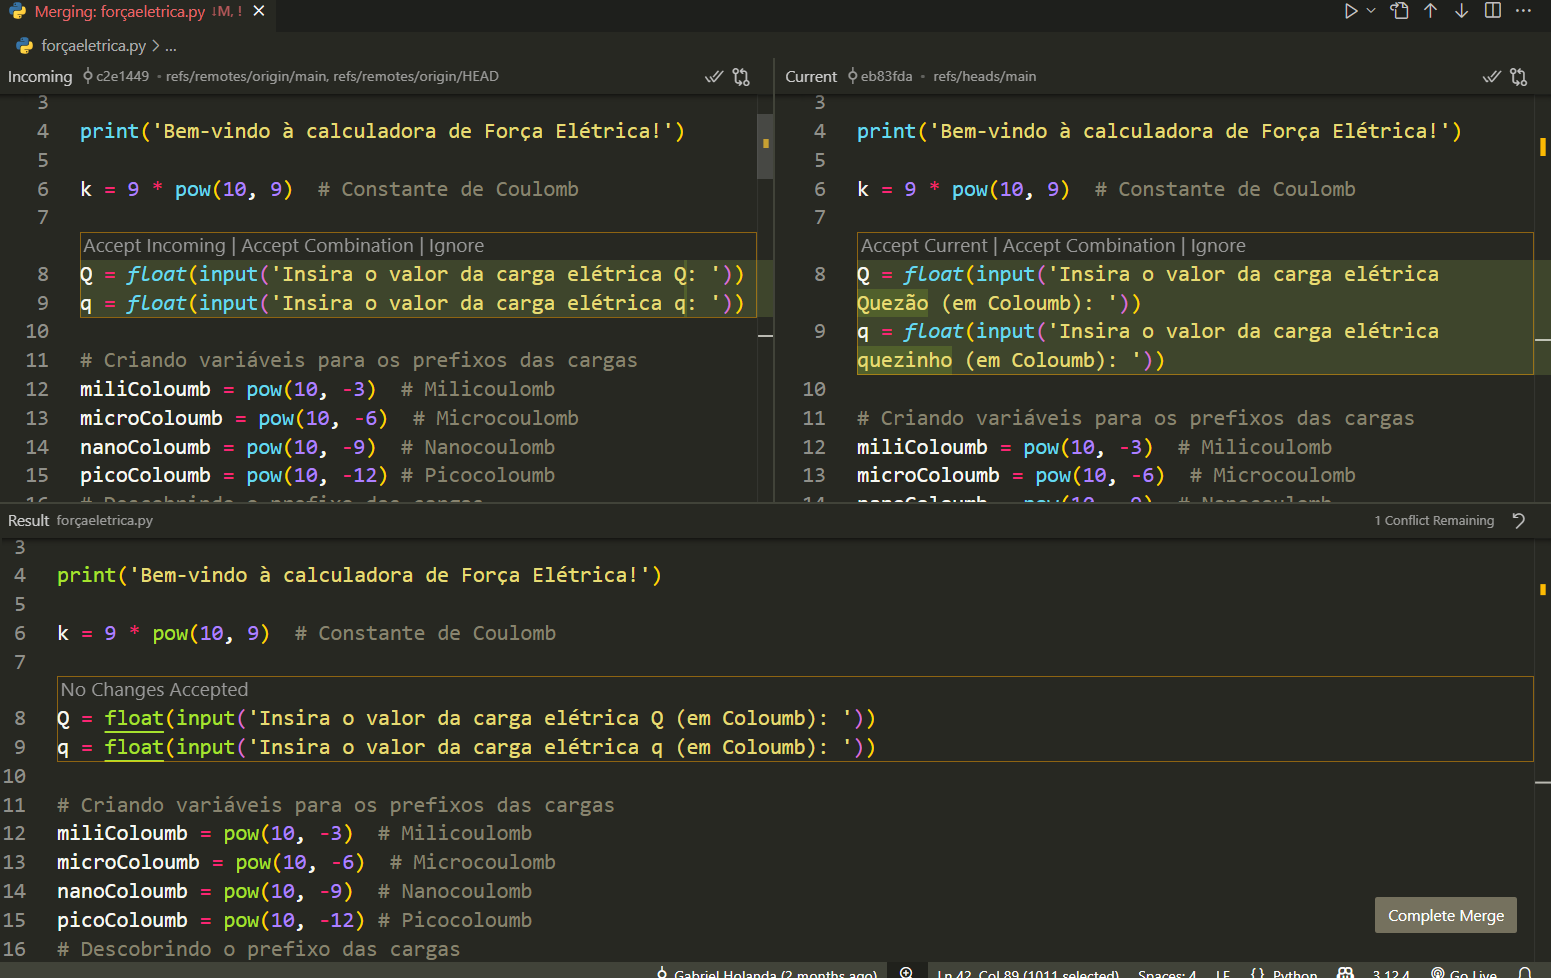
Task: Click the Incoming pane compare-changes icon
Action: tap(741, 77)
